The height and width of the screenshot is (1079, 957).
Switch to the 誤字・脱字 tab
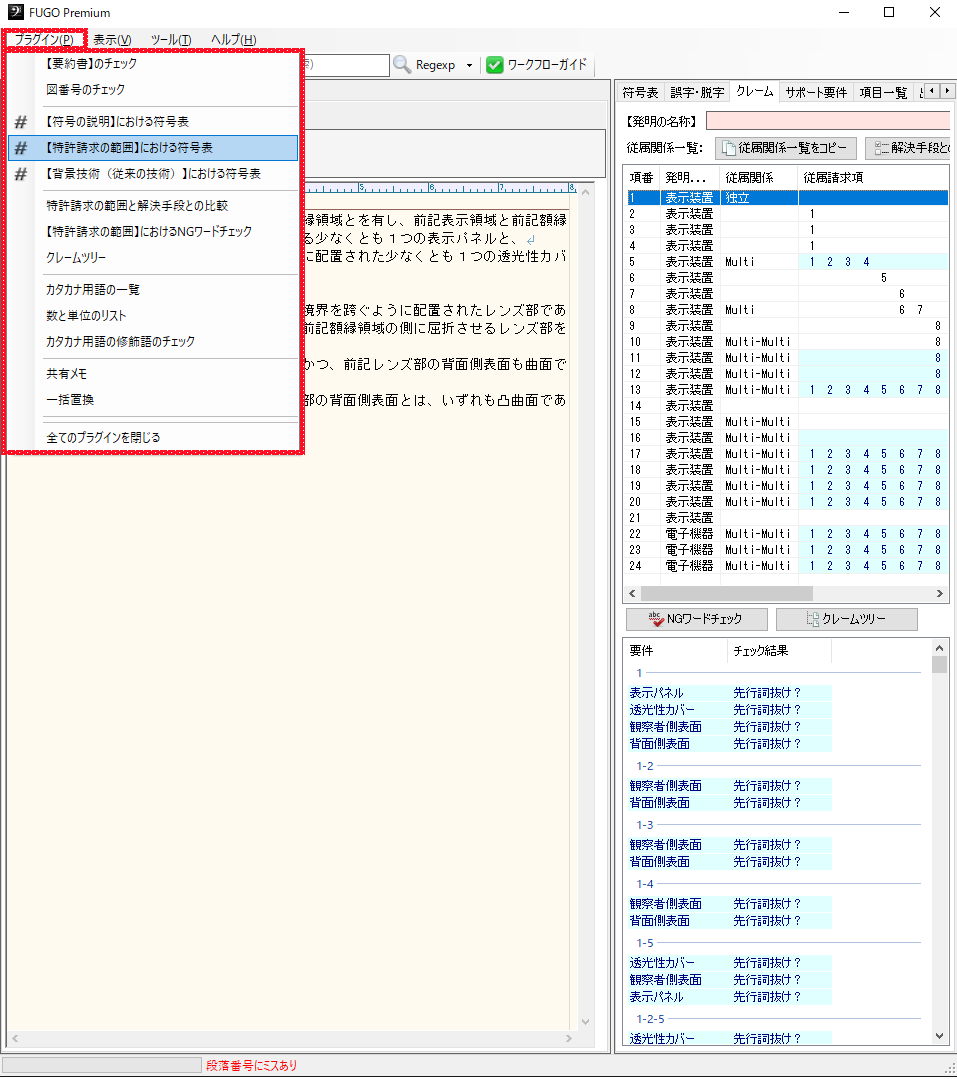pyautogui.click(x=697, y=92)
